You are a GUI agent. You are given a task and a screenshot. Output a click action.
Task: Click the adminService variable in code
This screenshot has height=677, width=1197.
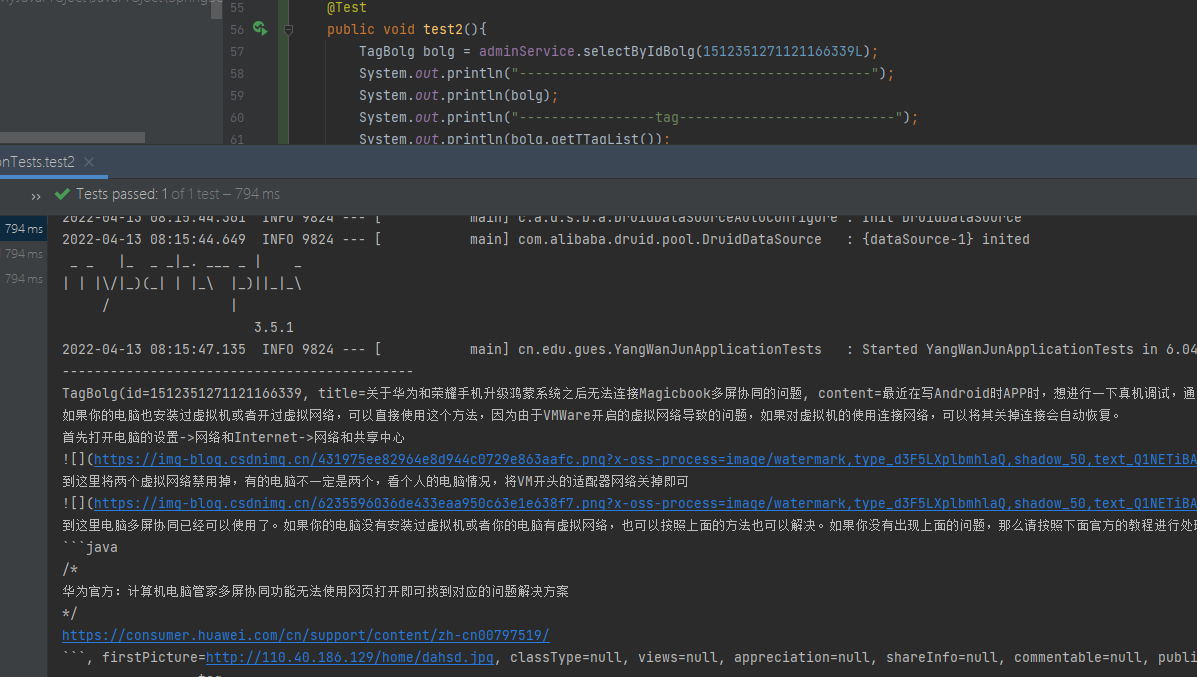tap(527, 51)
